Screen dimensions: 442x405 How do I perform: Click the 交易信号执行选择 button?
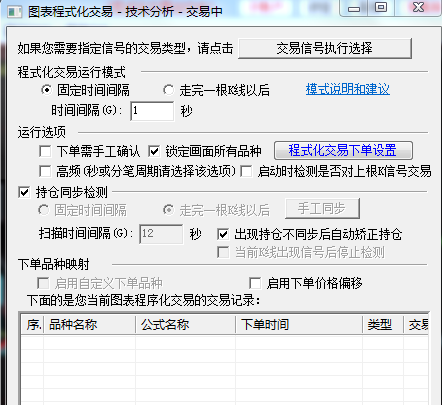point(325,49)
